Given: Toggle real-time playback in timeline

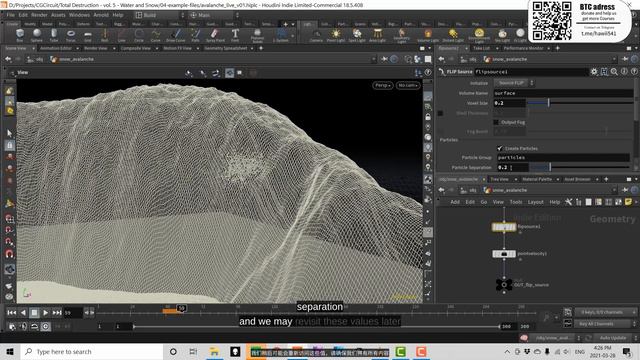Looking at the screenshot, I should coord(45,327).
